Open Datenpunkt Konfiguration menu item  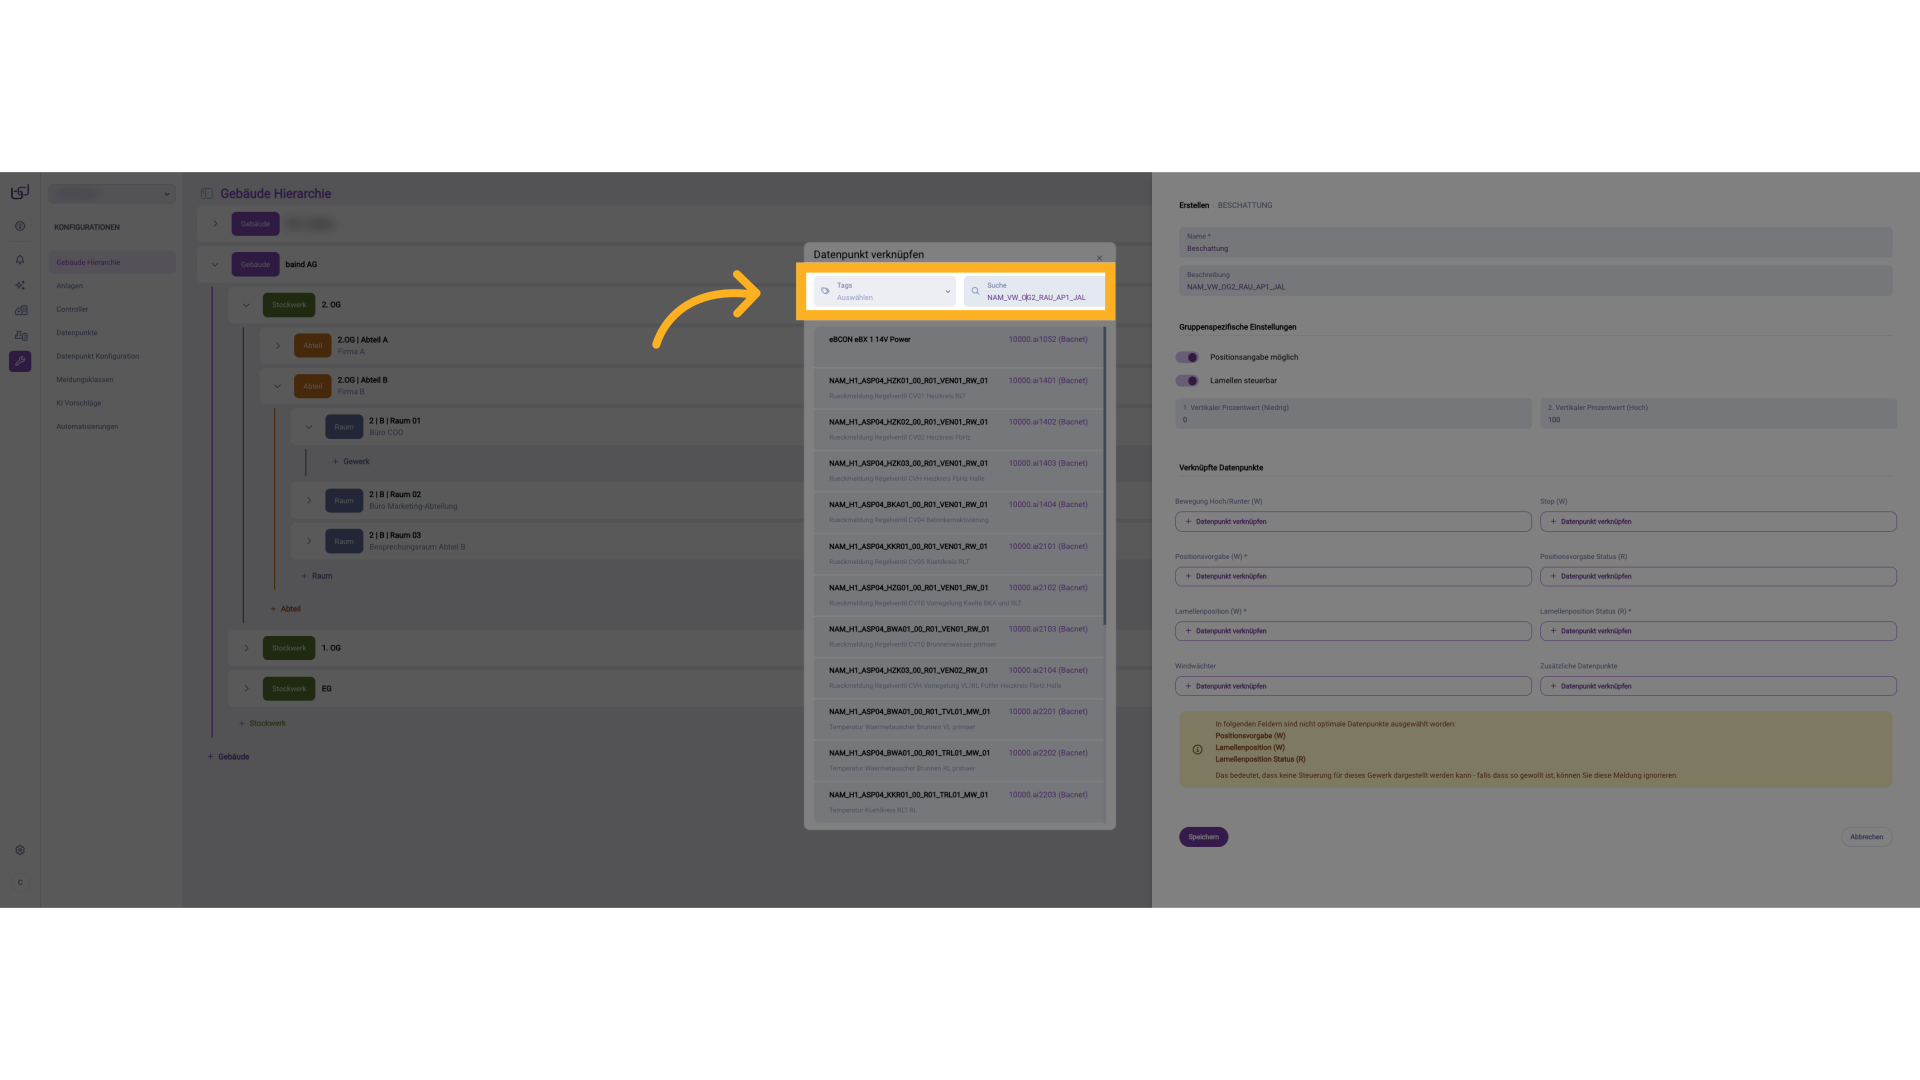point(97,356)
